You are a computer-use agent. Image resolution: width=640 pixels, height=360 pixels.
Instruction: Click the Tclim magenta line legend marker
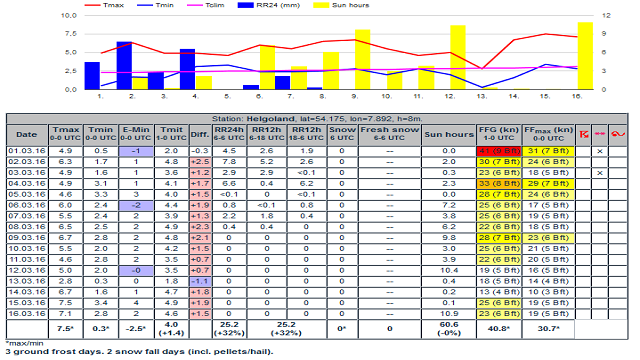tap(194, 5)
